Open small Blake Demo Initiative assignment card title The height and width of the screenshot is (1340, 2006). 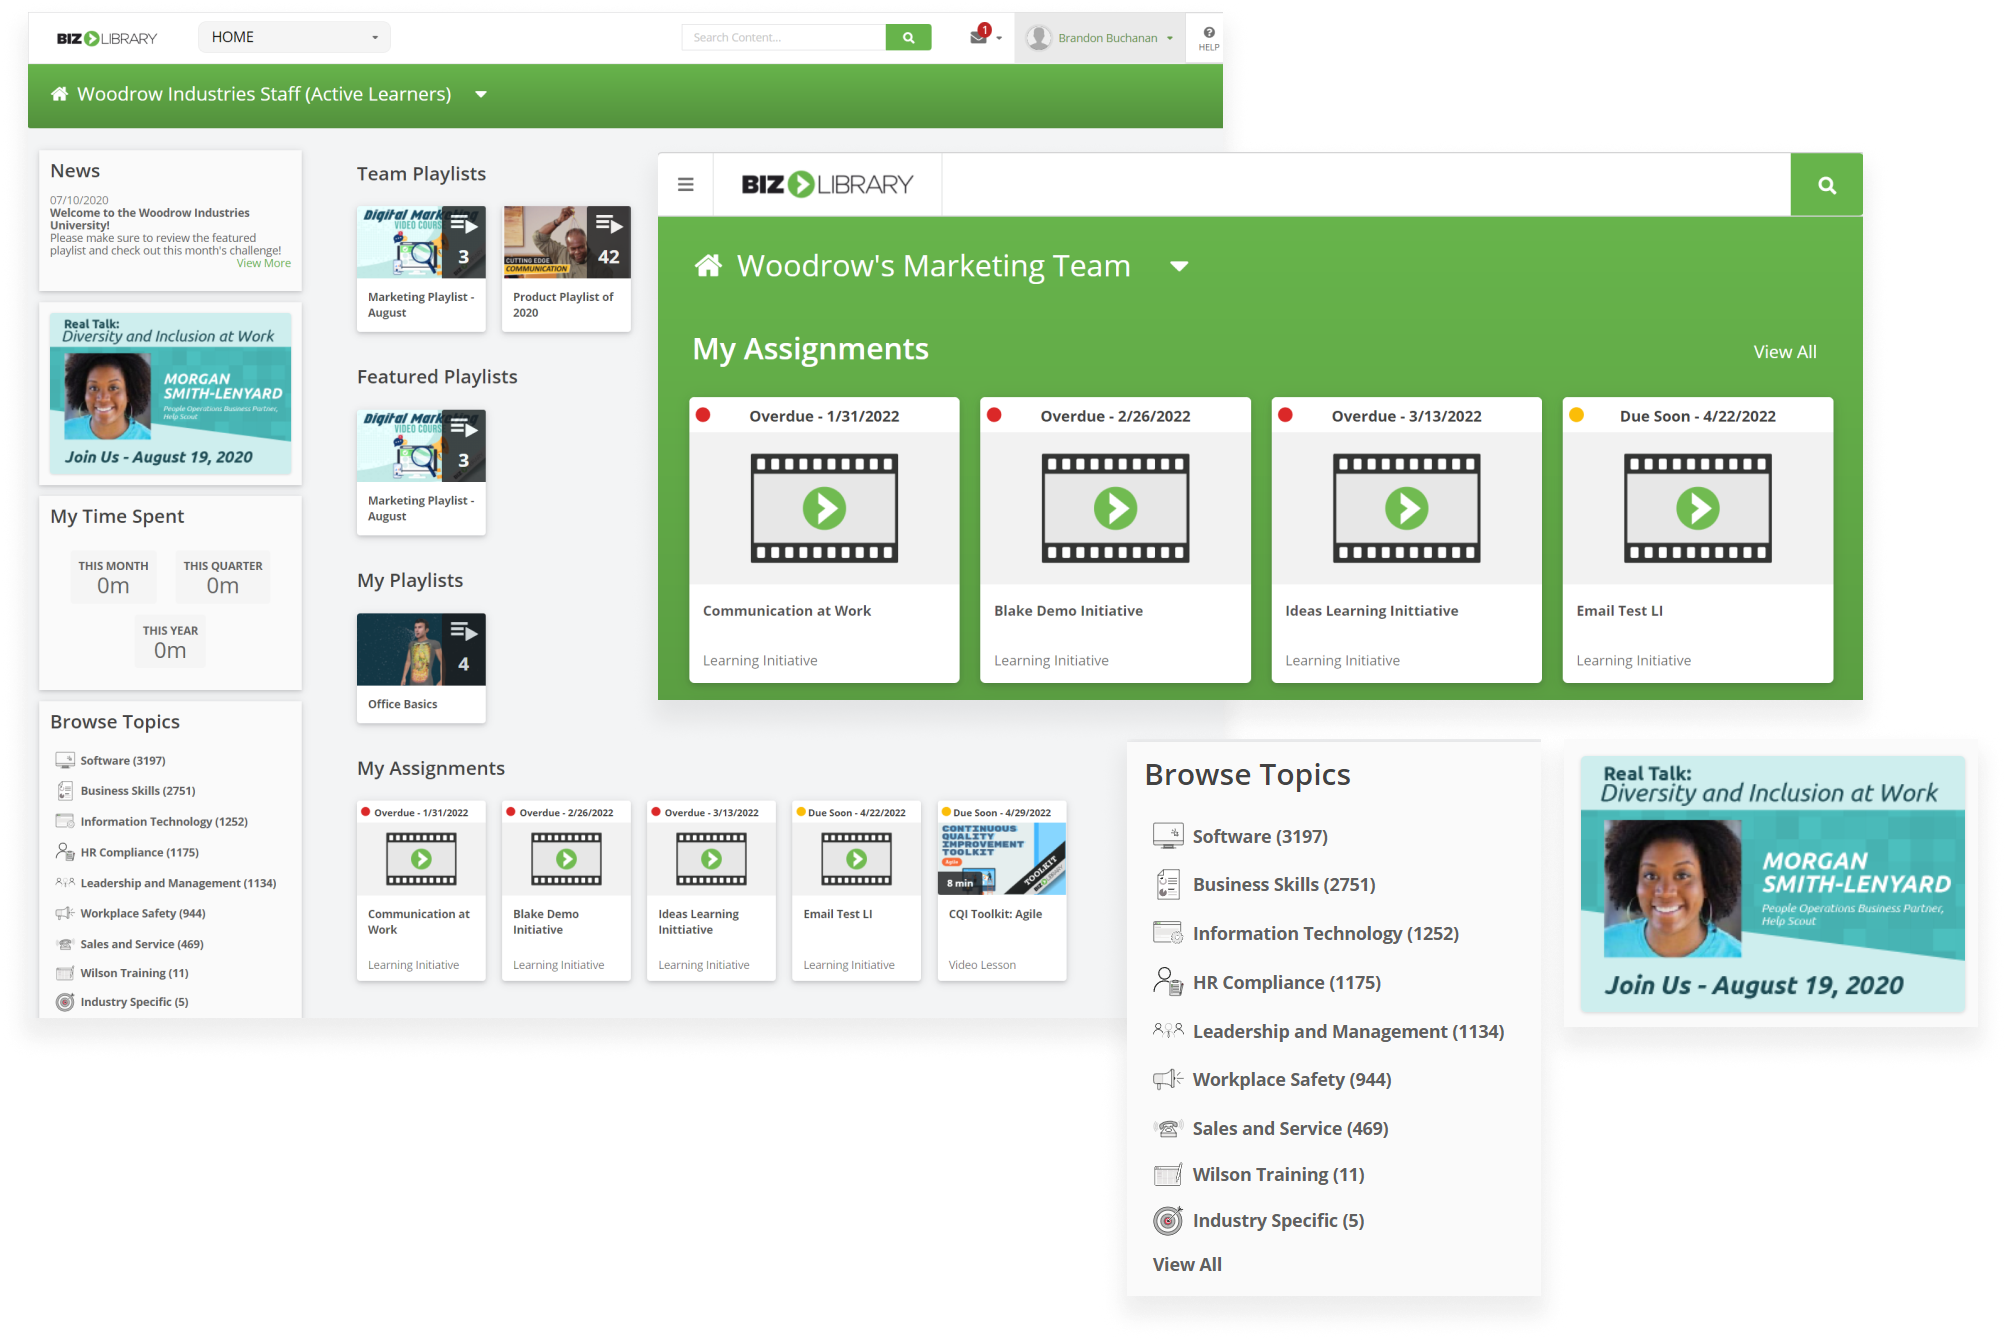point(546,921)
